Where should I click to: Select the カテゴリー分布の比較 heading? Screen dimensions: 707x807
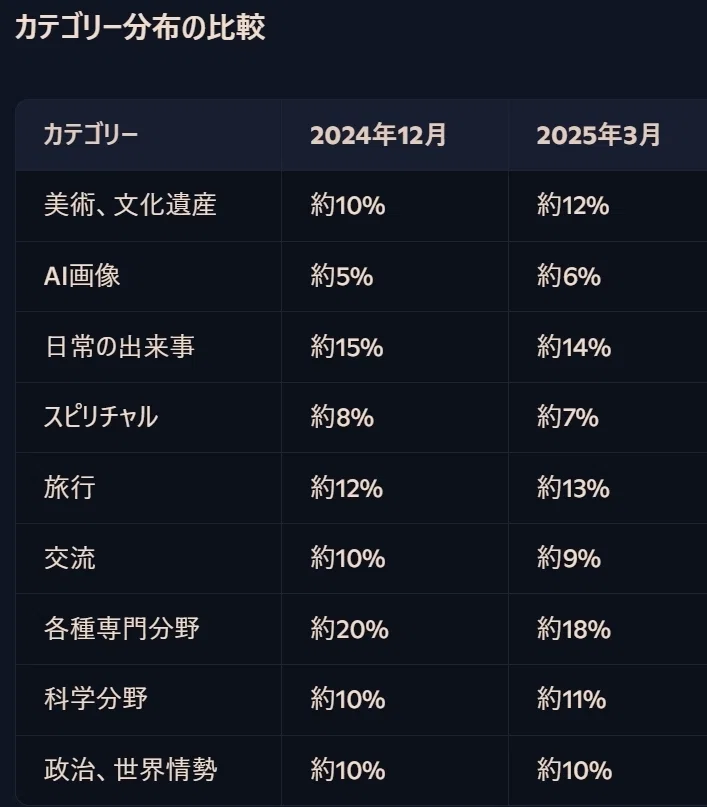tap(140, 27)
